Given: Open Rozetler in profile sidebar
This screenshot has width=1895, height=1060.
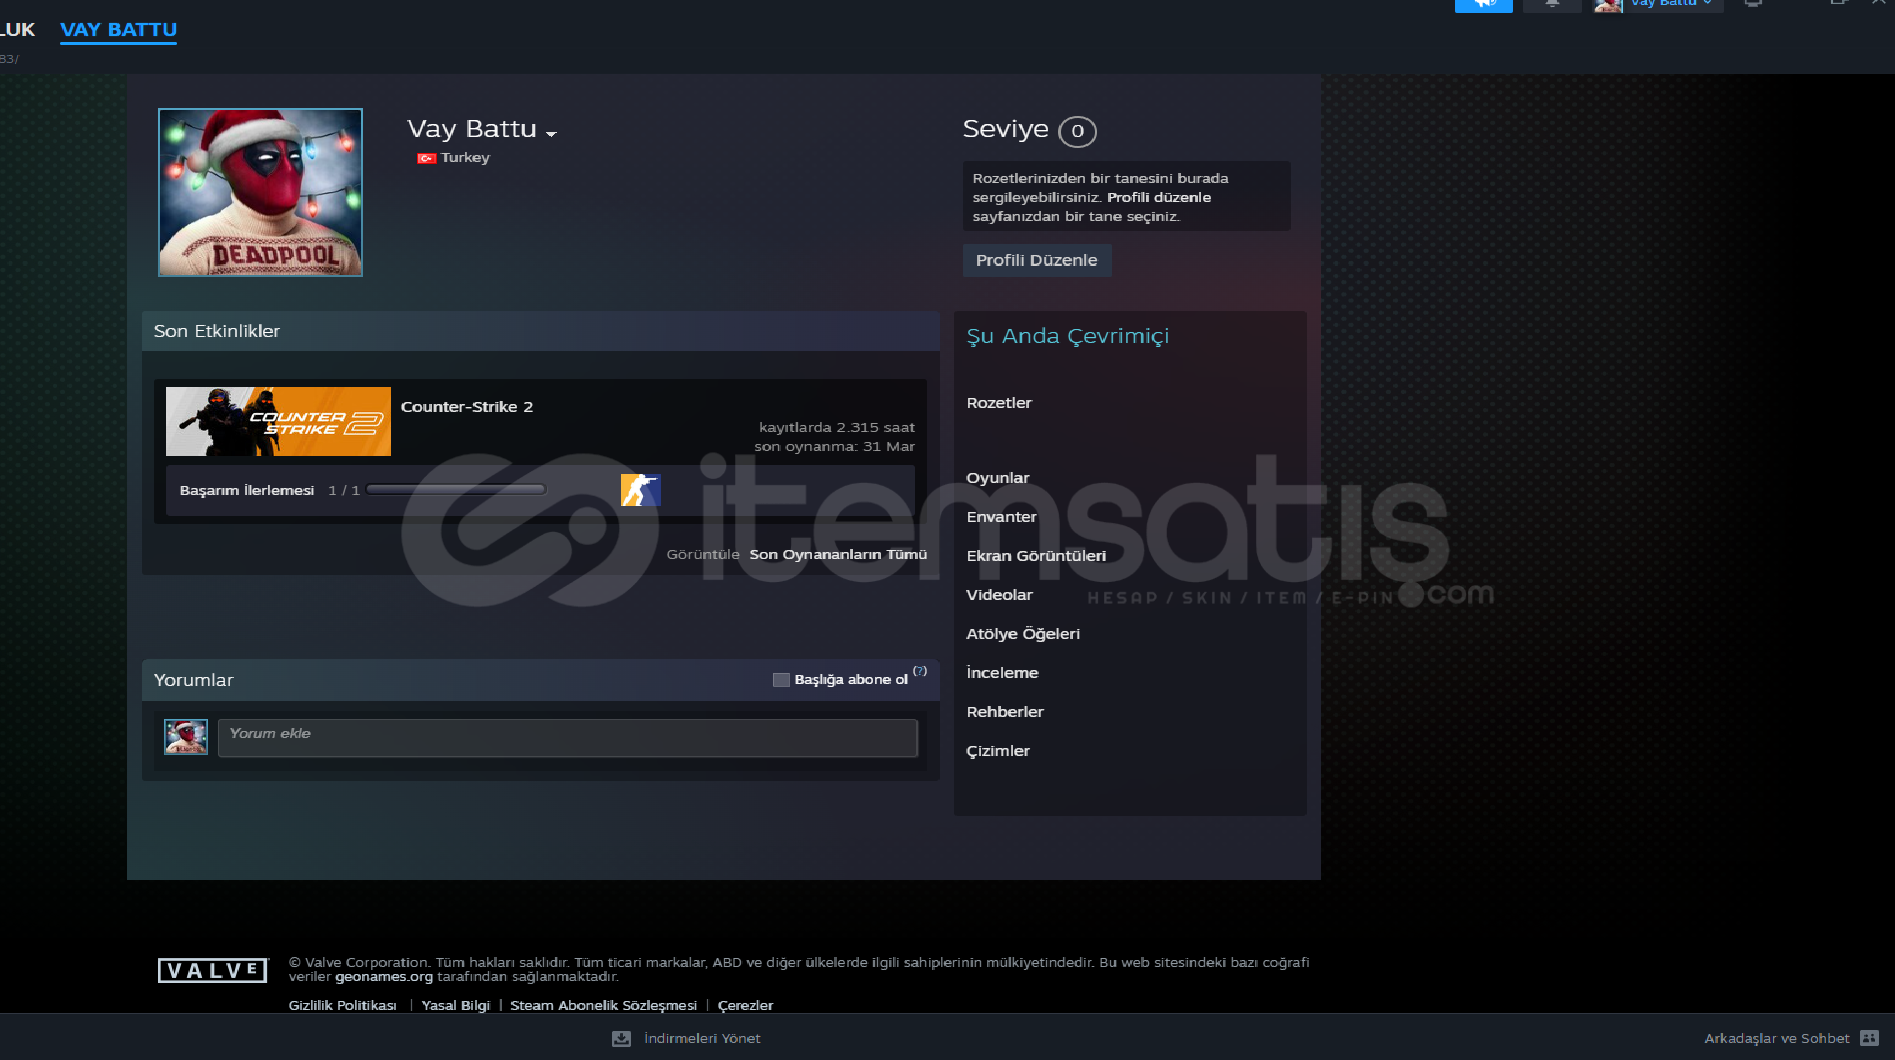Looking at the screenshot, I should coord(999,403).
